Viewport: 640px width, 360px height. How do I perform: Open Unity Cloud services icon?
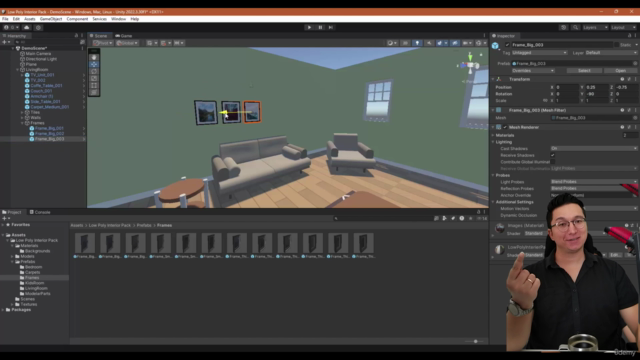click(x=27, y=27)
